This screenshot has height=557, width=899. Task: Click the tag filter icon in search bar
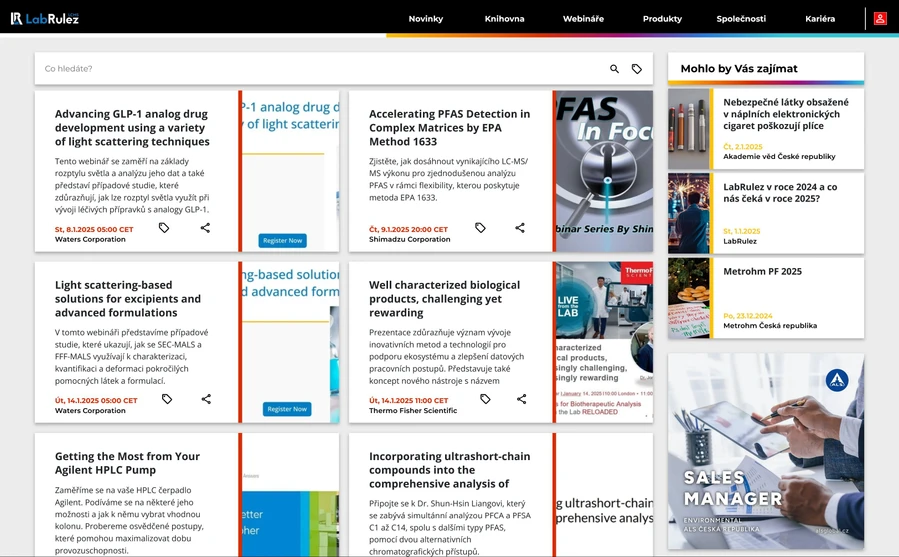tap(636, 69)
